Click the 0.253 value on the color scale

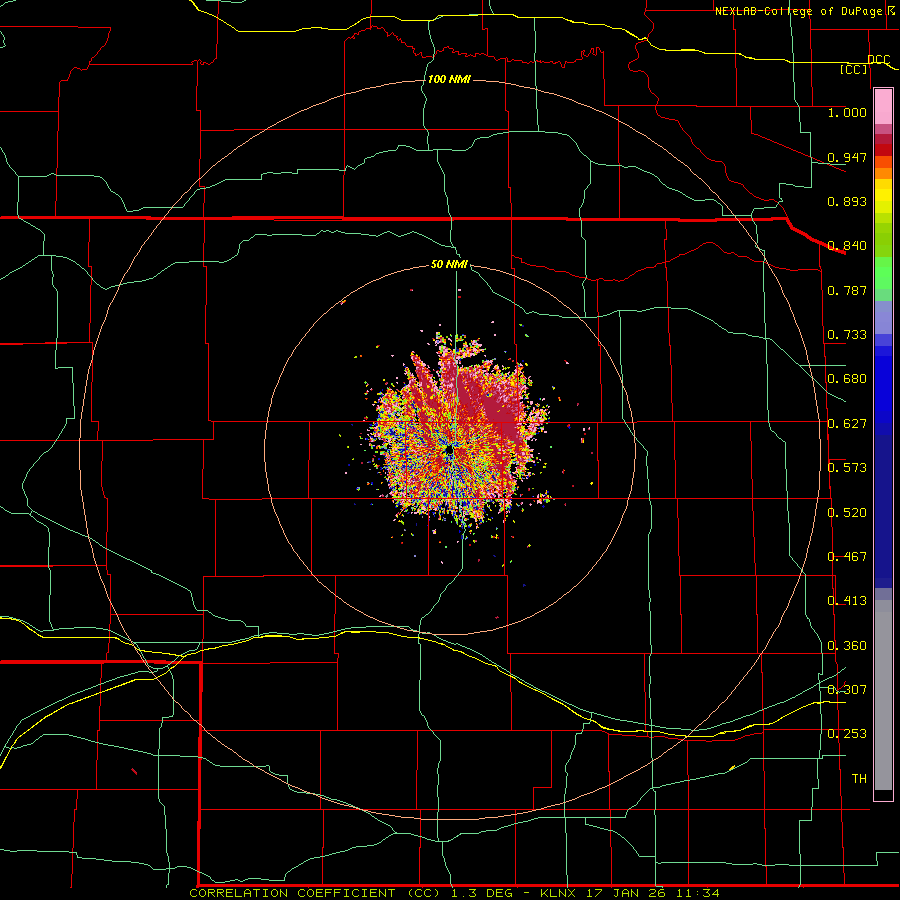pos(847,734)
